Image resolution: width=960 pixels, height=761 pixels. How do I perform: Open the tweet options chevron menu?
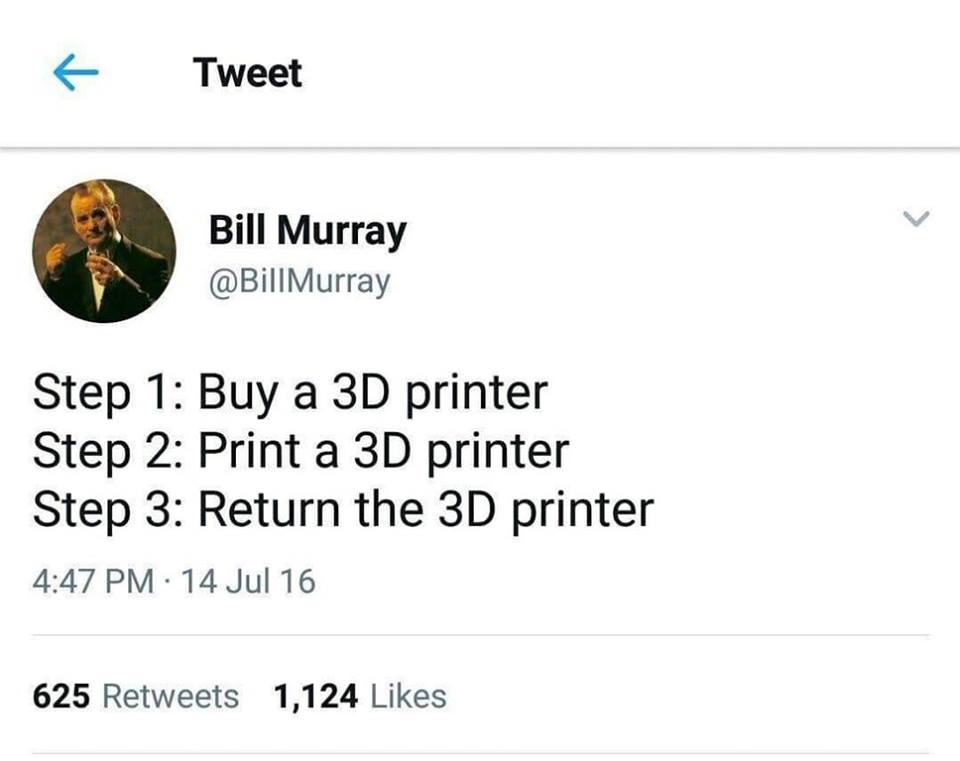916,219
